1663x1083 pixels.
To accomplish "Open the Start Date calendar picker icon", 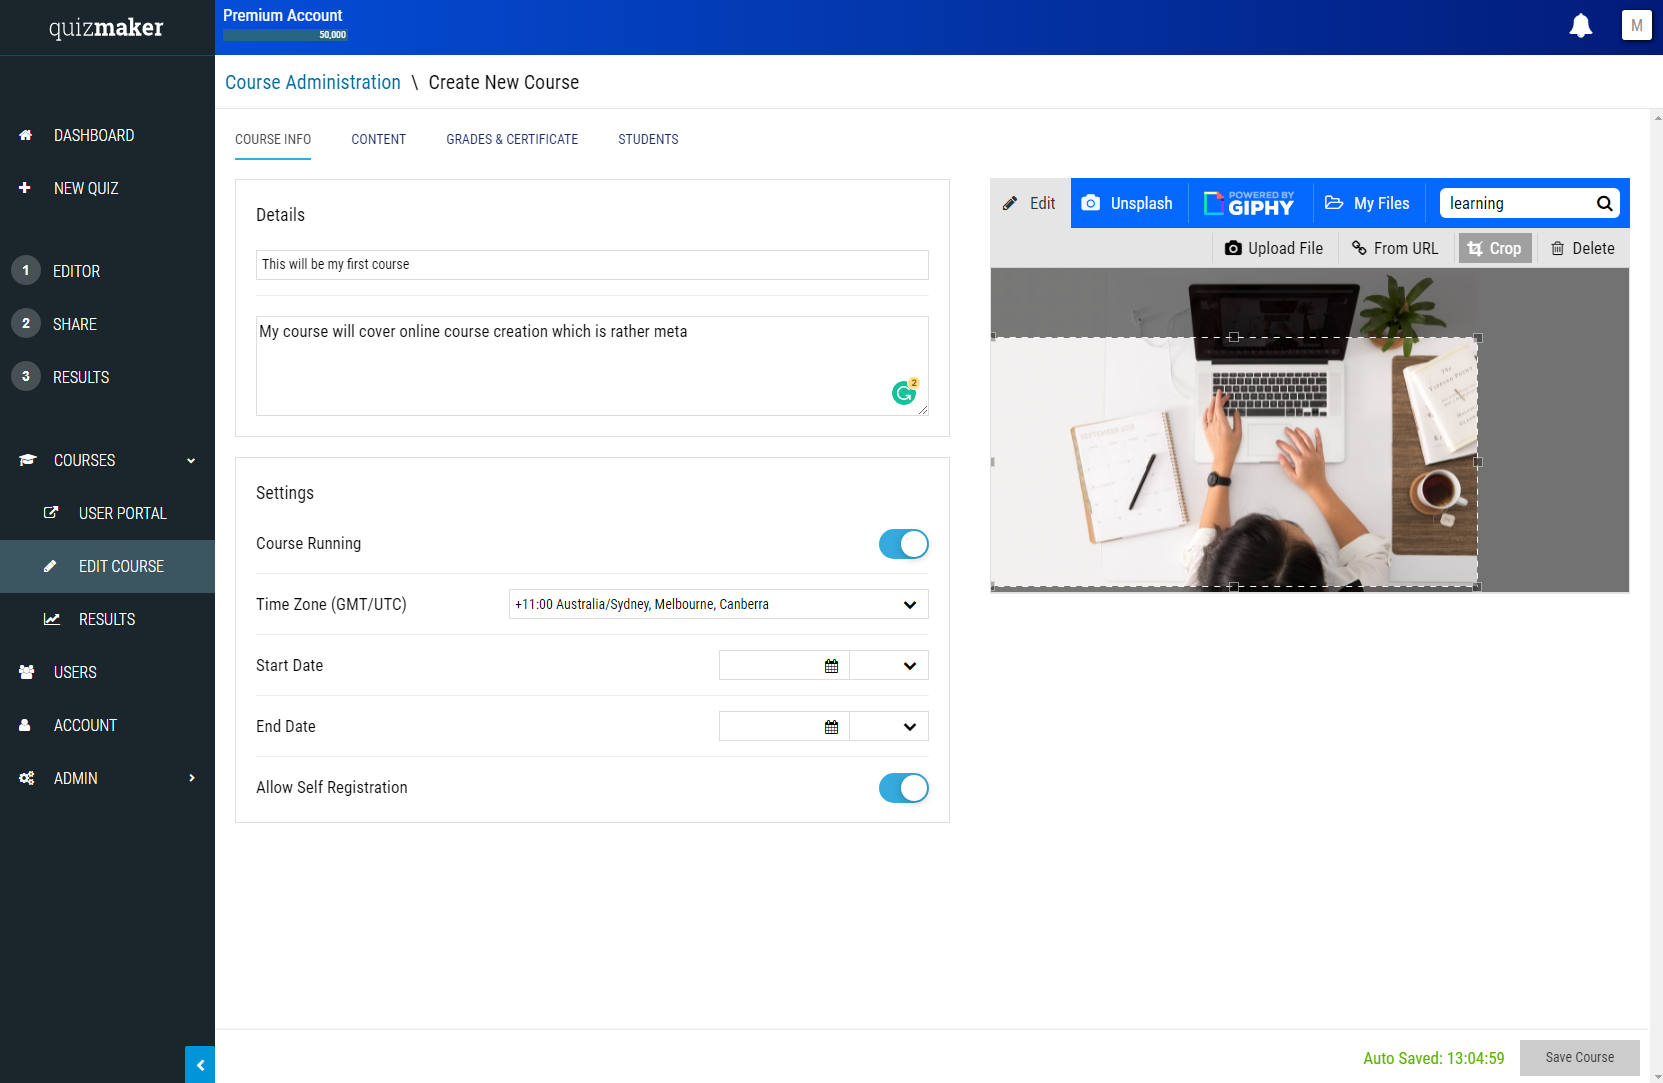I will [x=831, y=666].
